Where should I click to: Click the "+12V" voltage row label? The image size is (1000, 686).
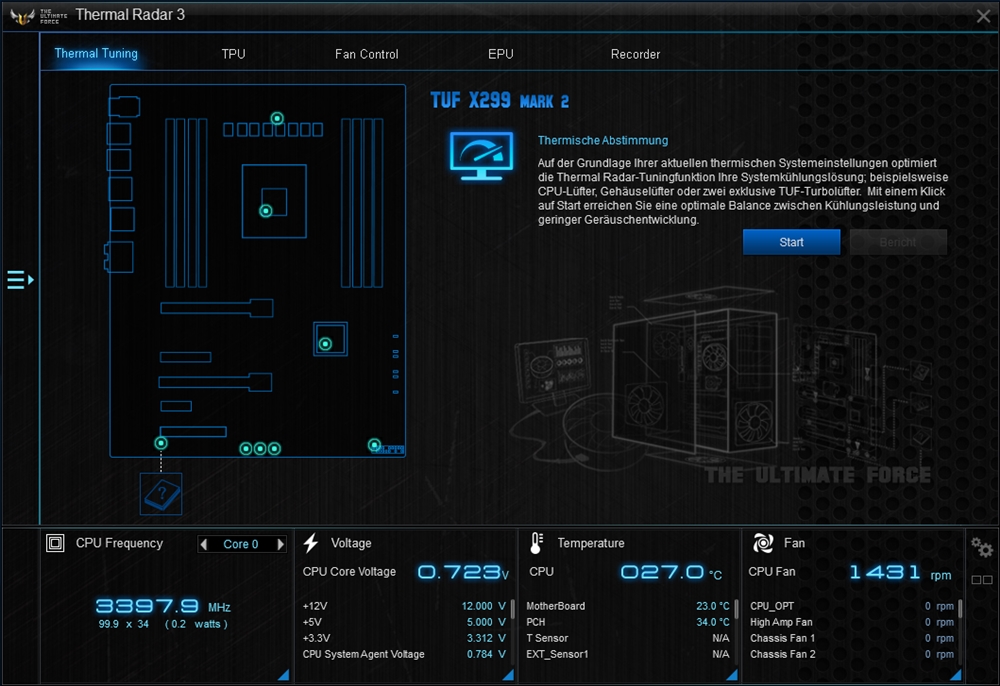[315, 606]
